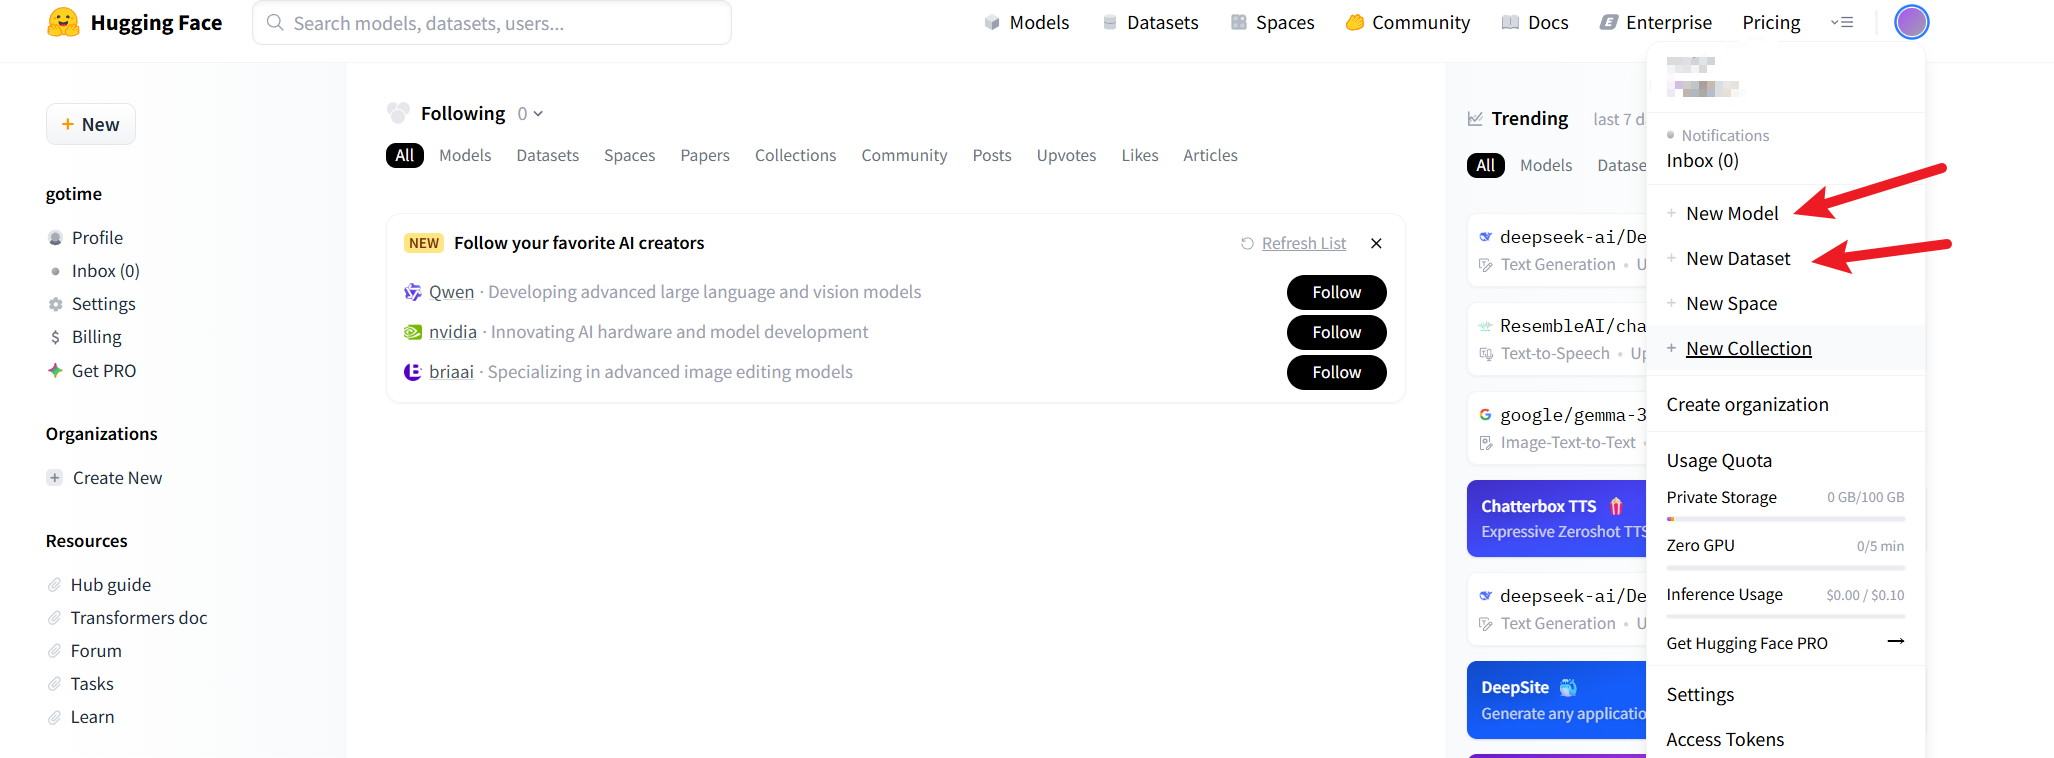
Task: Open Inbox (0) in user menu
Action: [x=1702, y=160]
